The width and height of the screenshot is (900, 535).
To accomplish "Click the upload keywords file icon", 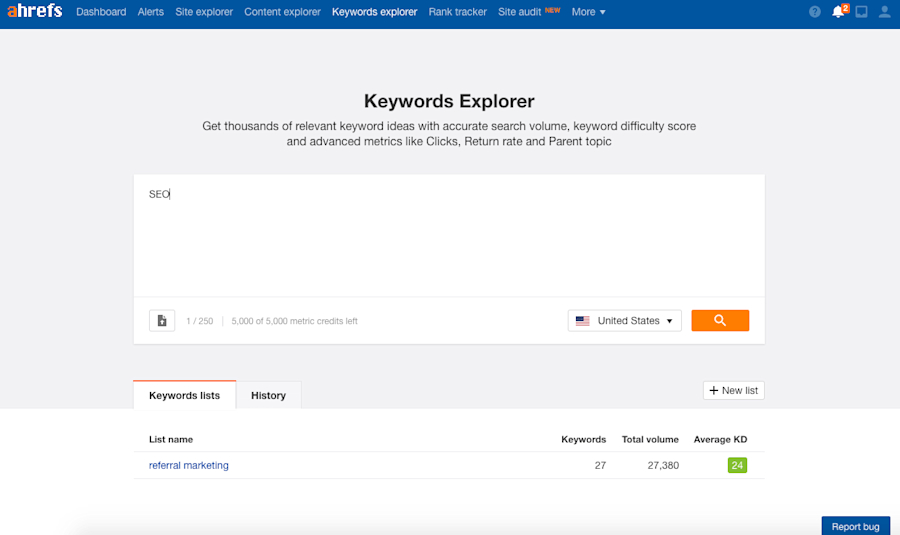I will [162, 321].
